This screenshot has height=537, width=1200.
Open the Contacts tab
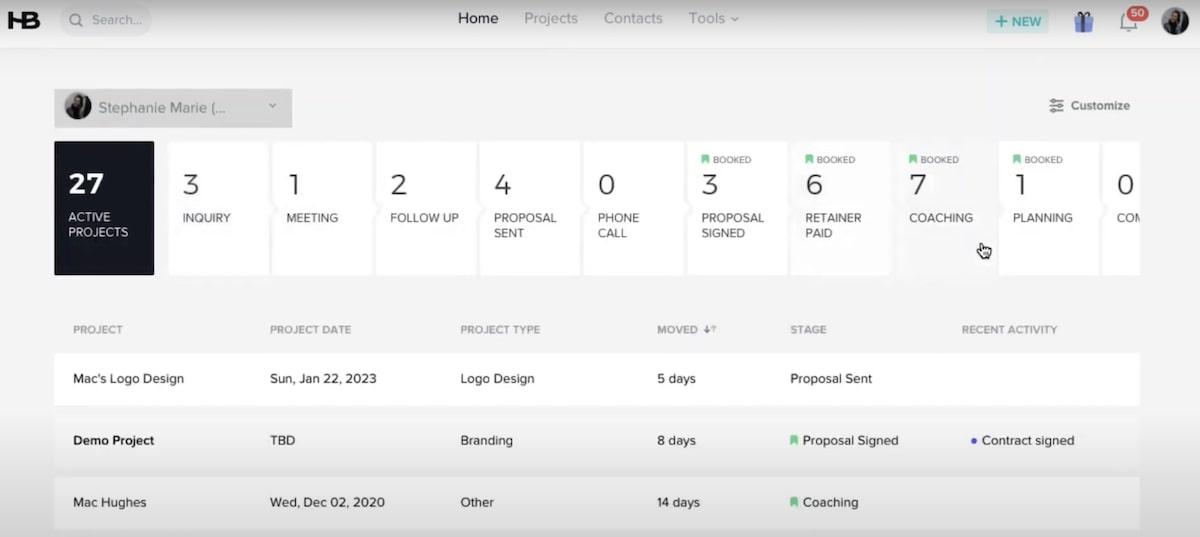point(633,18)
